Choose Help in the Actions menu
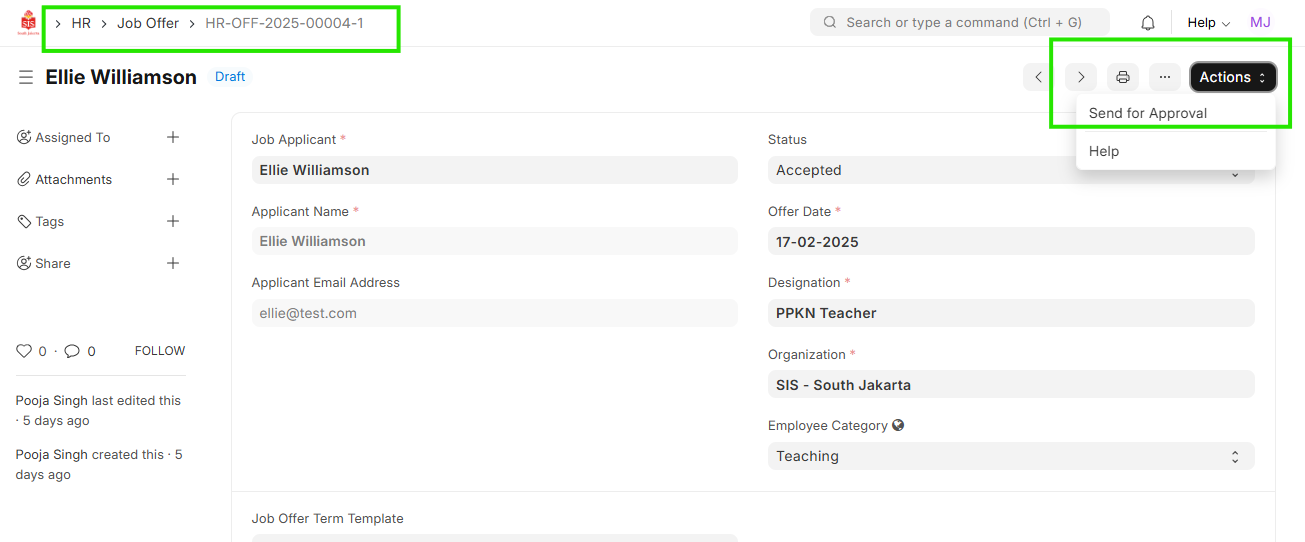This screenshot has width=1305, height=542. (1104, 151)
